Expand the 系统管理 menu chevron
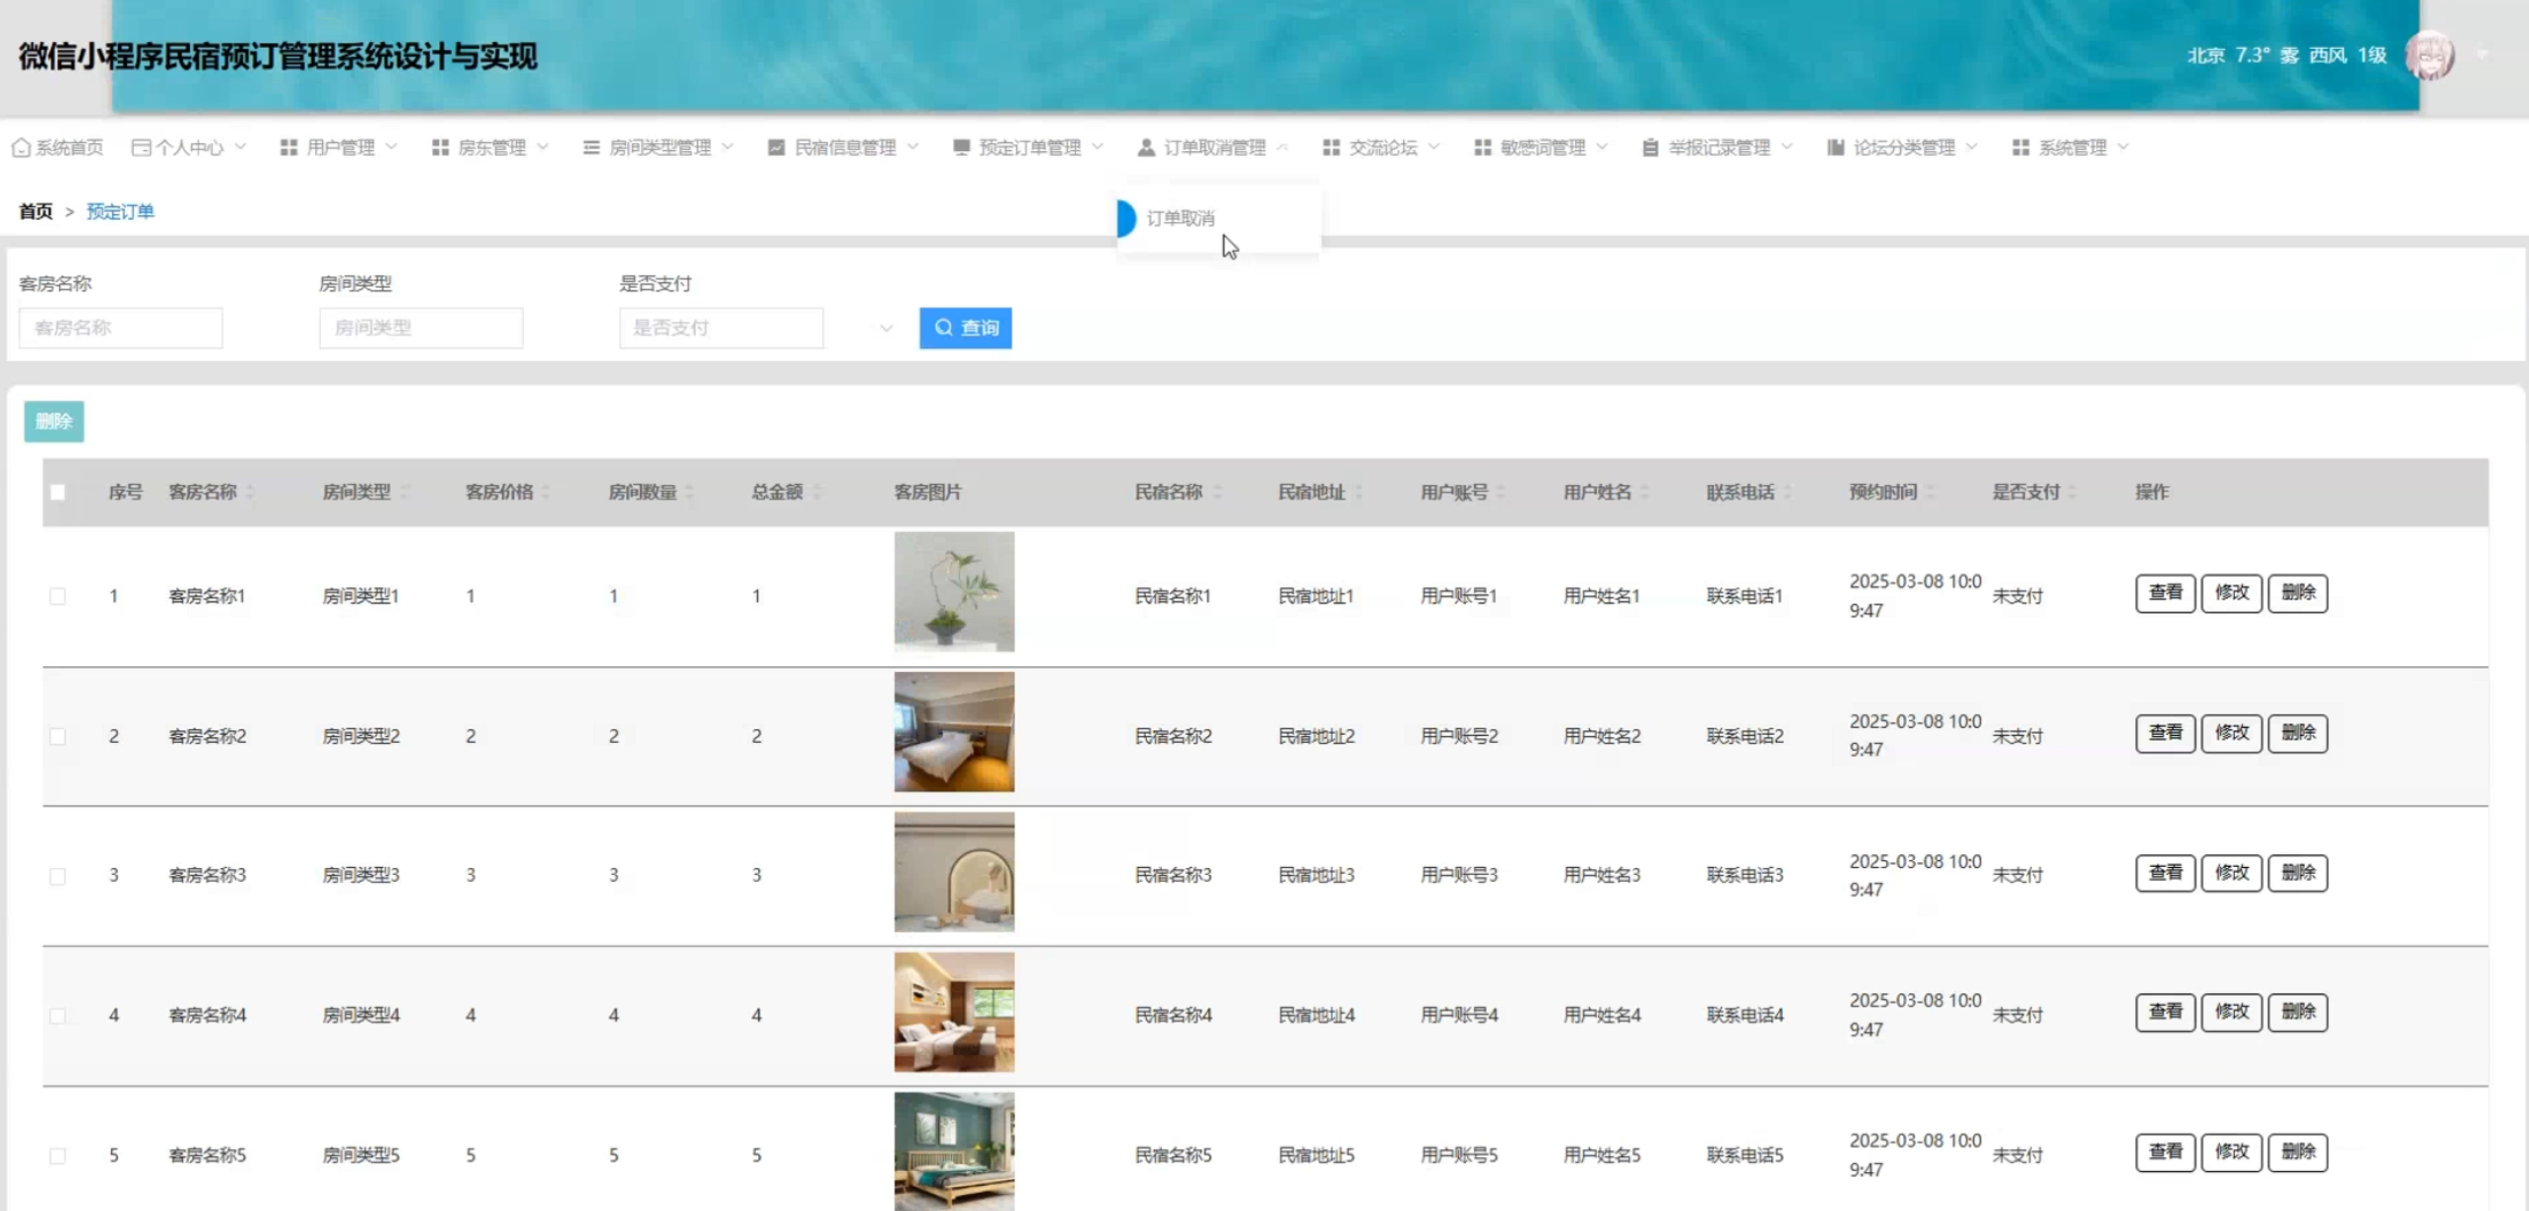Image resolution: width=2529 pixels, height=1211 pixels. coord(2123,148)
